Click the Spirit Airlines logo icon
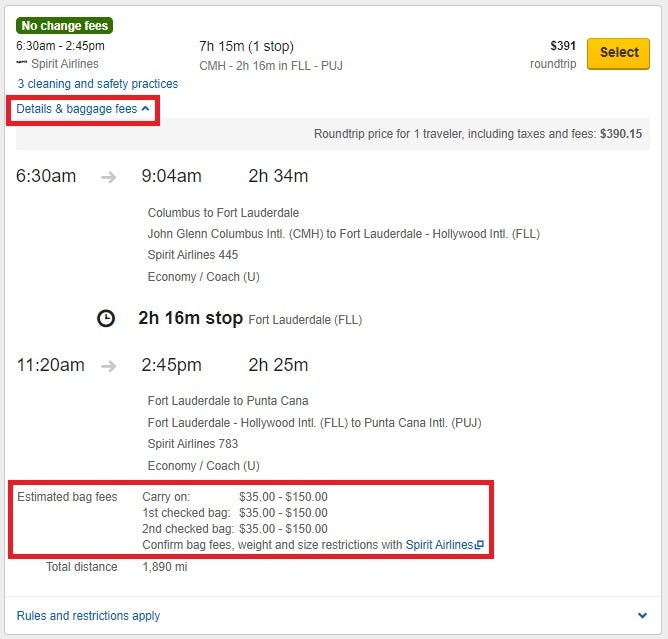This screenshot has width=668, height=639. 22,63
